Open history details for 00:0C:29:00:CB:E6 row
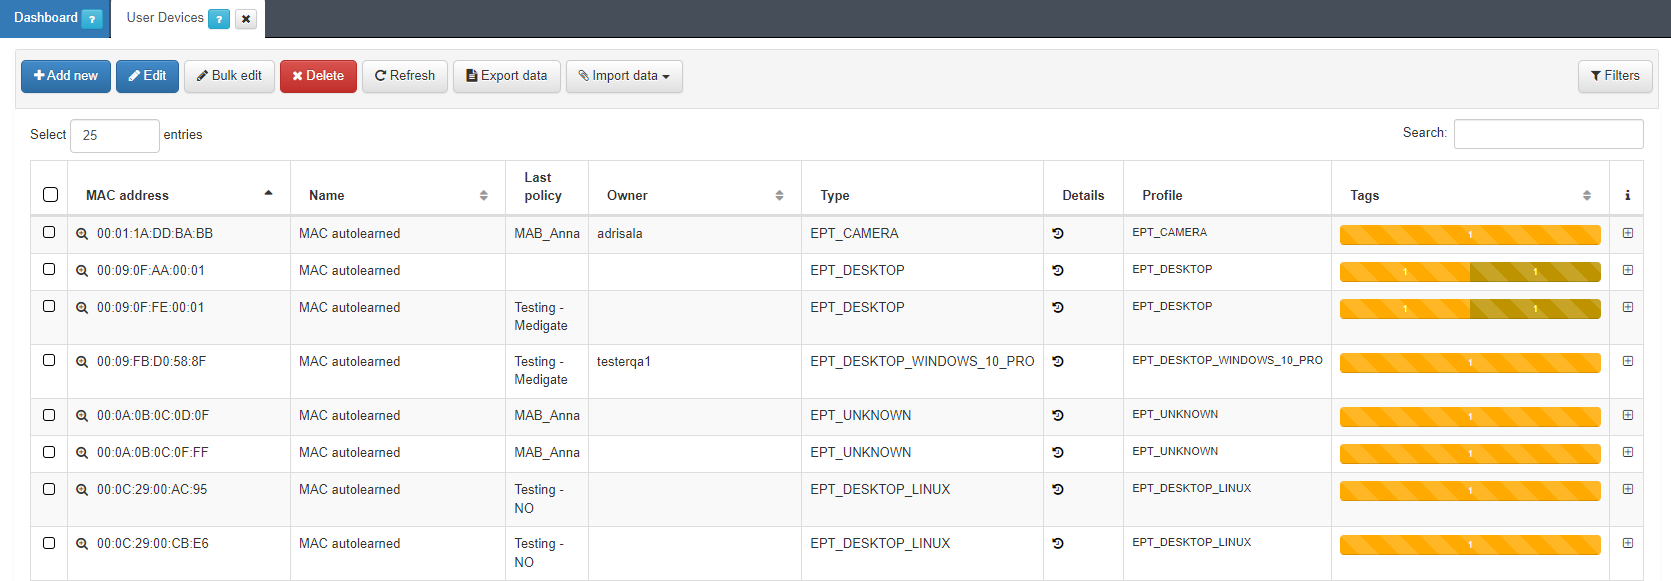Image resolution: width=1671 pixels, height=581 pixels. (1058, 543)
